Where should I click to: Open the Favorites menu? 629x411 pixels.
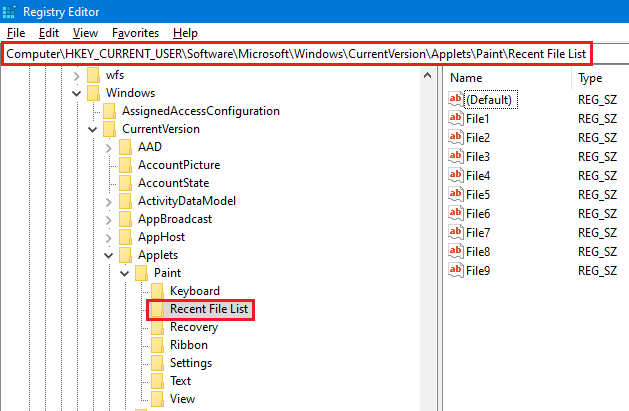pyautogui.click(x=136, y=33)
